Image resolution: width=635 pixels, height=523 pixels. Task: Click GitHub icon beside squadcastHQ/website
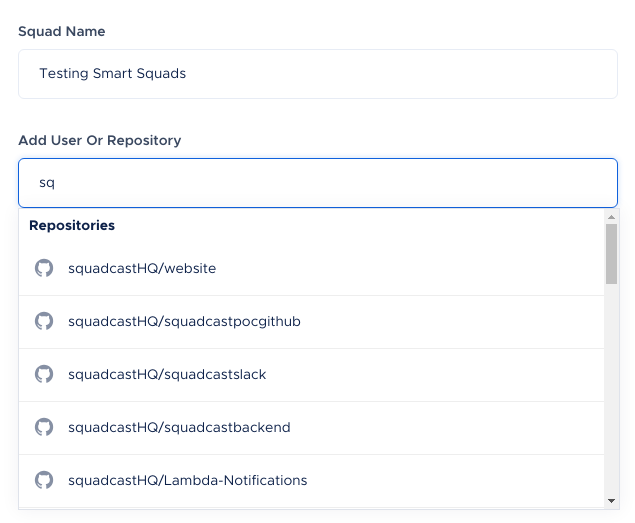point(44,268)
